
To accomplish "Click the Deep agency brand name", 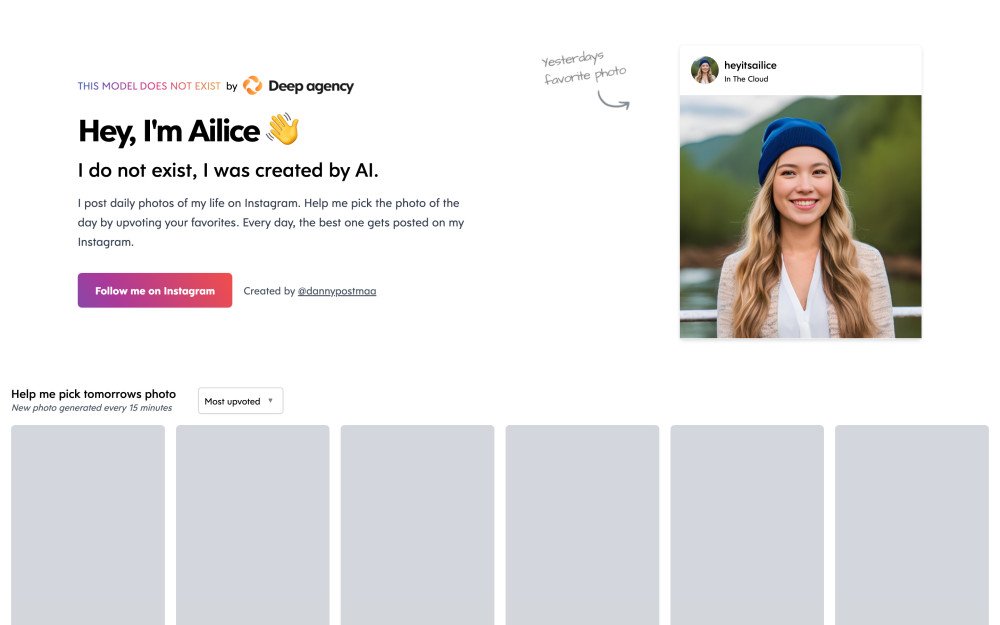I will pos(311,86).
